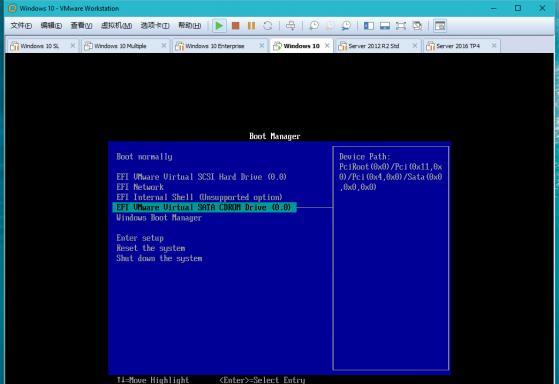Close the Server 2016 TP4 tab
559x384 pixels.
(x=494, y=46)
